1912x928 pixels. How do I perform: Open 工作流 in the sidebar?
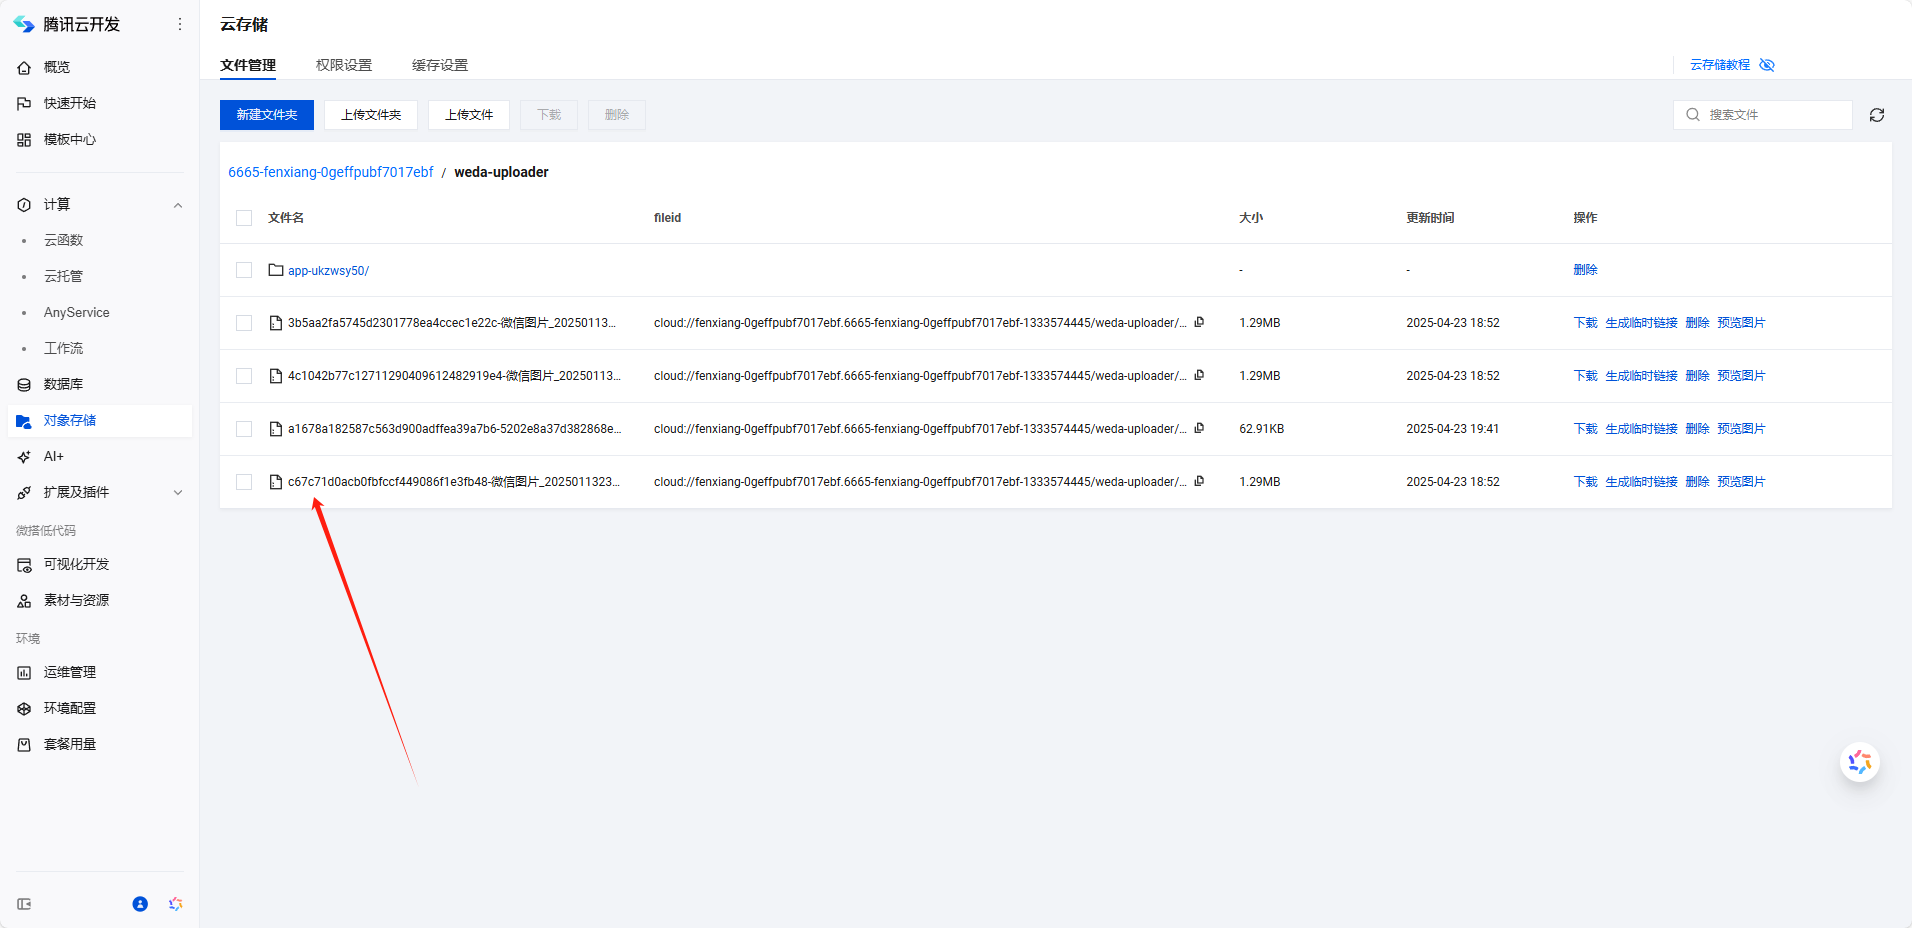tap(63, 348)
